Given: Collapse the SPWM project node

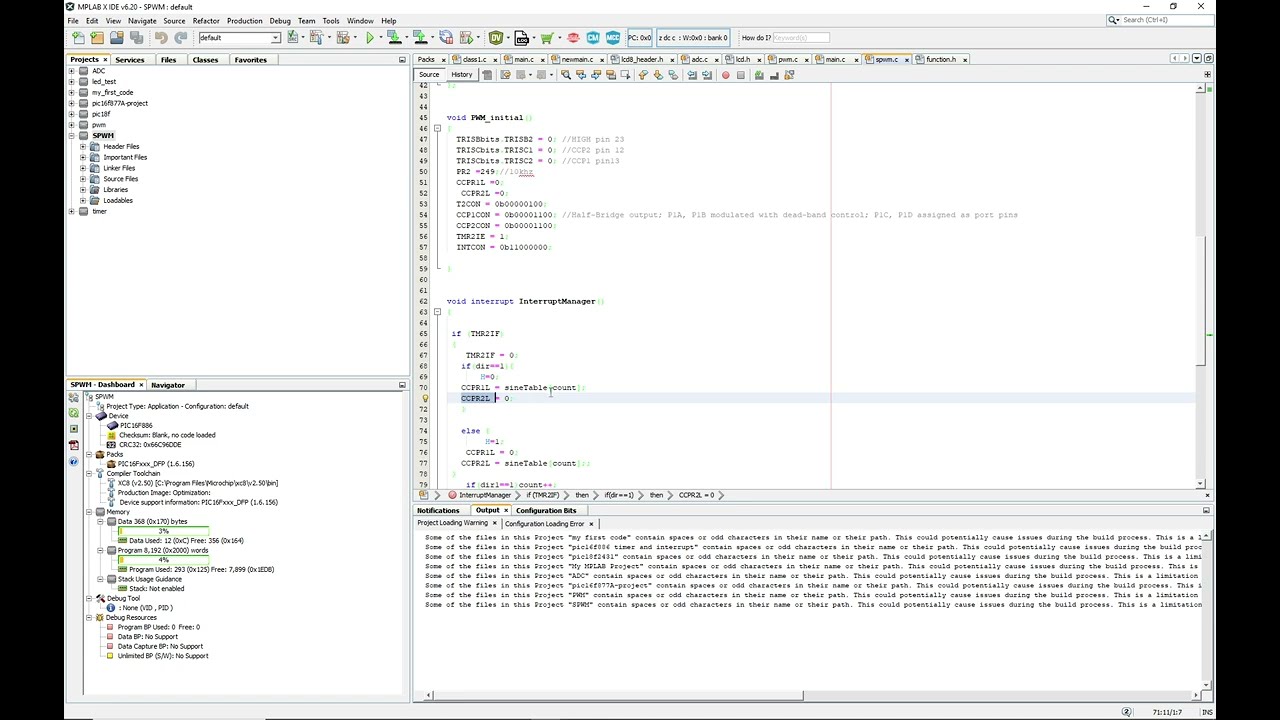Looking at the screenshot, I should coord(71,136).
